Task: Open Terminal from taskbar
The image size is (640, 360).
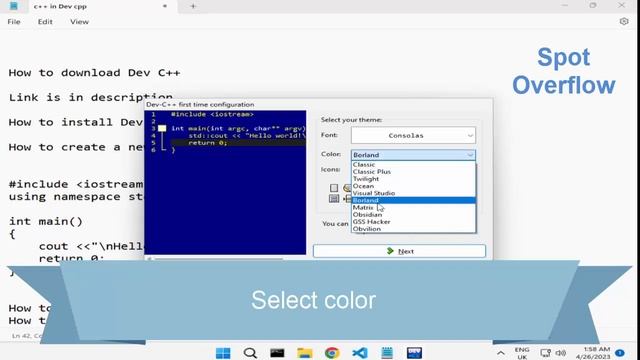Action: point(277,353)
